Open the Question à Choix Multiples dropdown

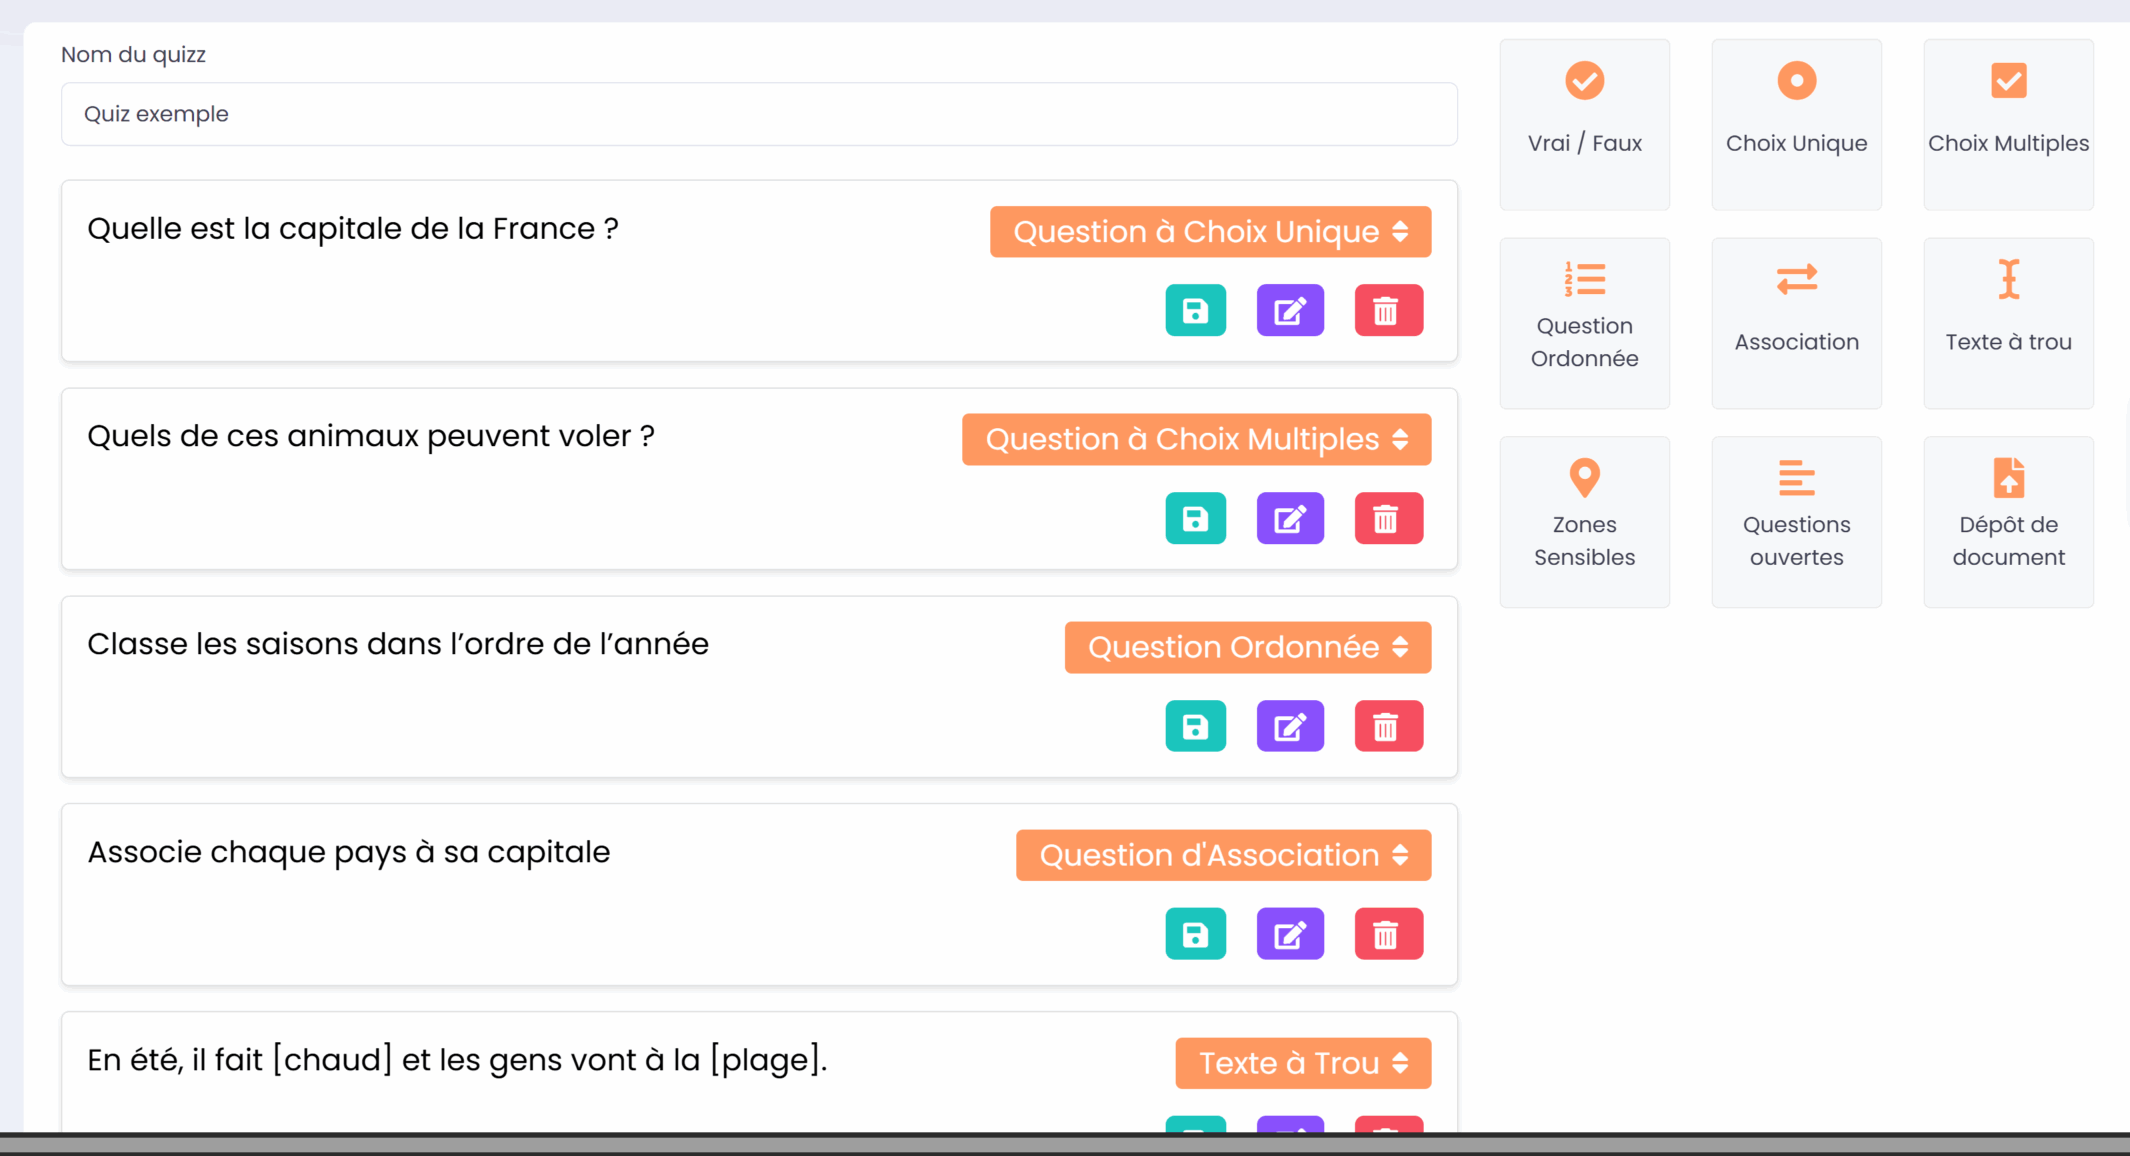1196,440
